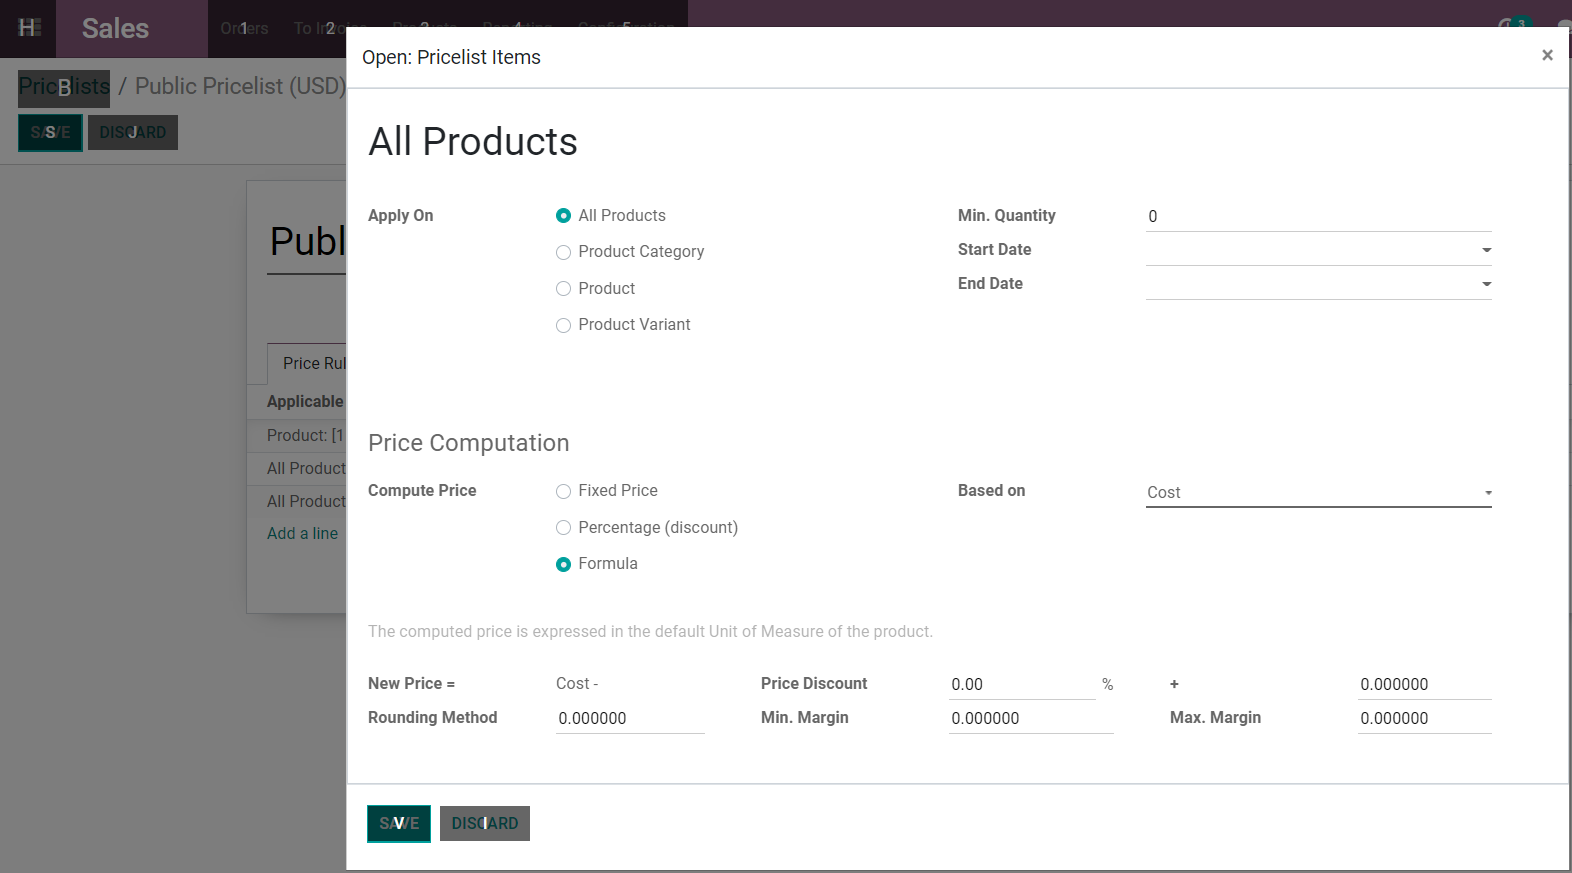Open the To Invoice menu
This screenshot has width=1572, height=873.
coord(318,28)
